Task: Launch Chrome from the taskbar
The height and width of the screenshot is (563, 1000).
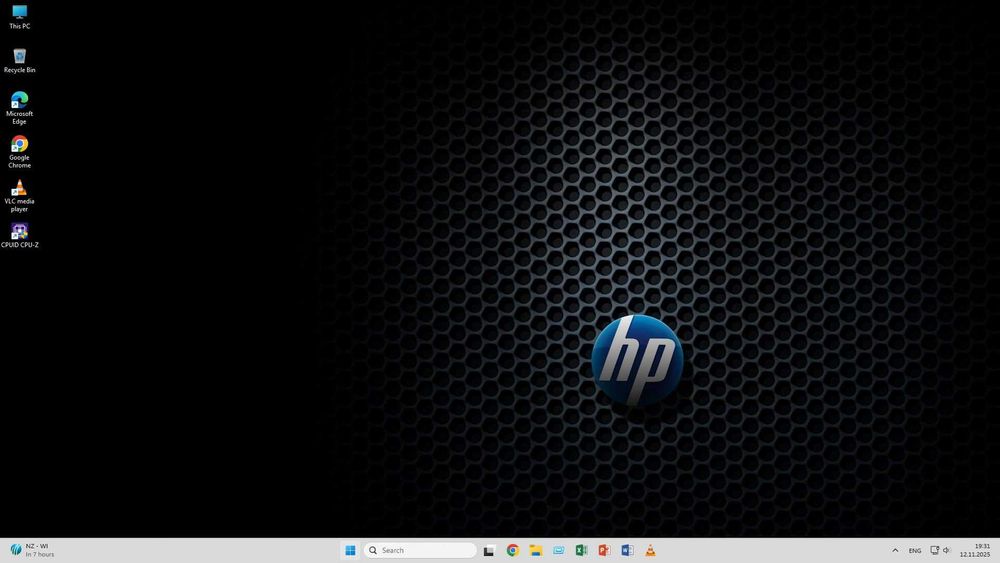Action: pos(513,550)
